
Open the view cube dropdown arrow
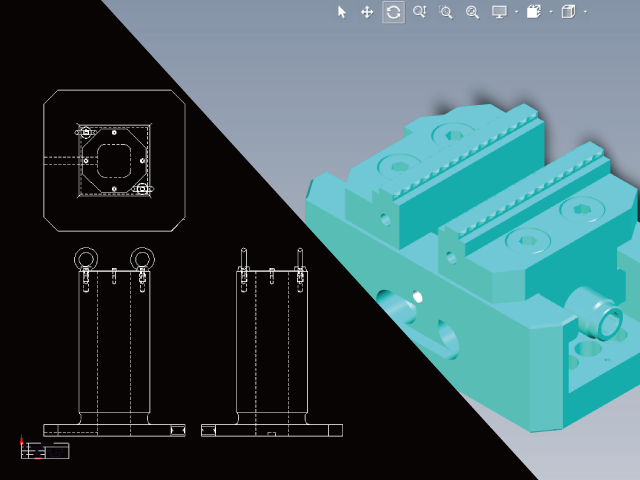585,12
